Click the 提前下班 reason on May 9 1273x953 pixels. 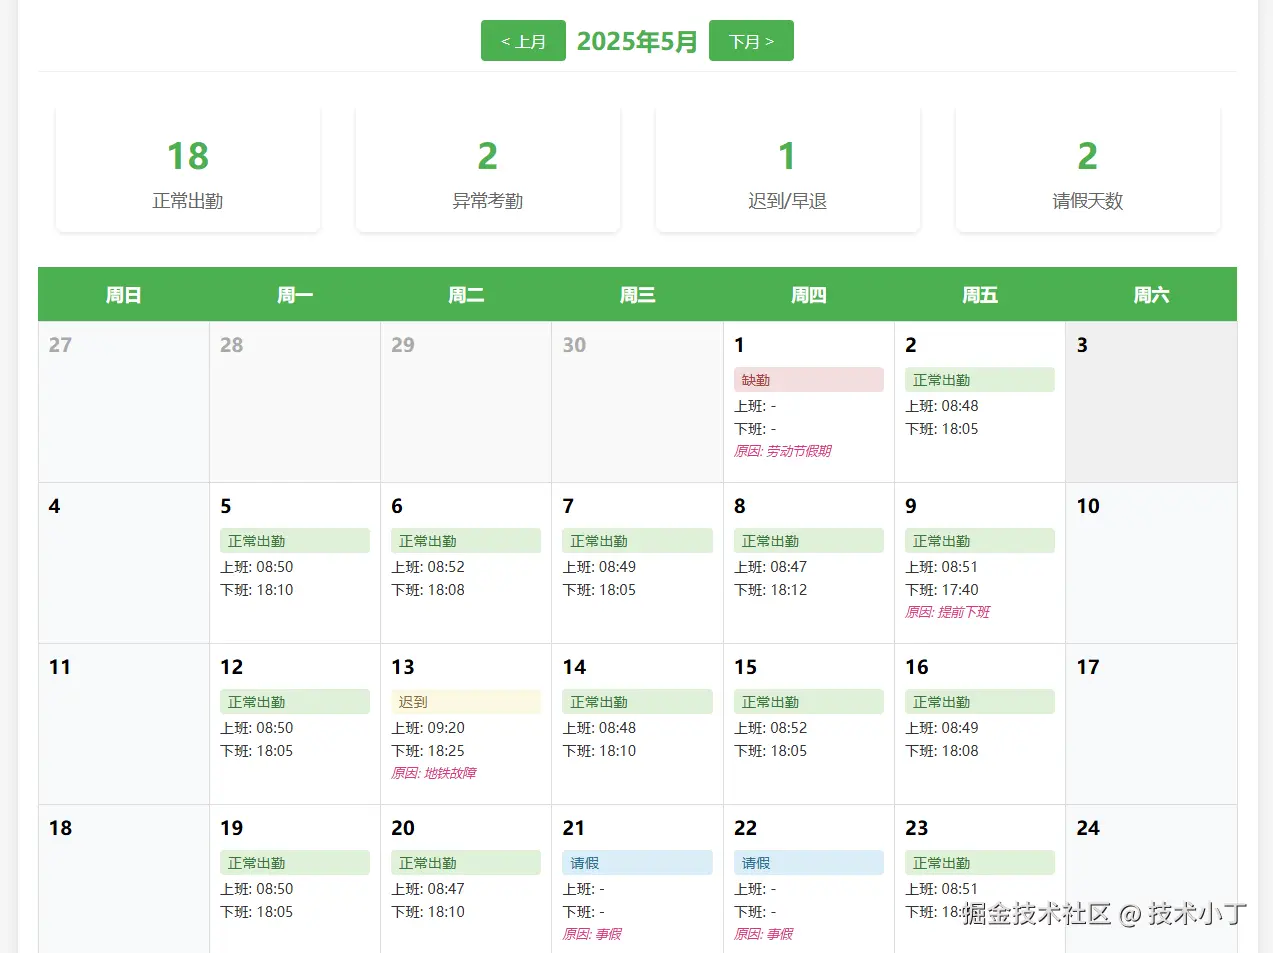pos(948,612)
